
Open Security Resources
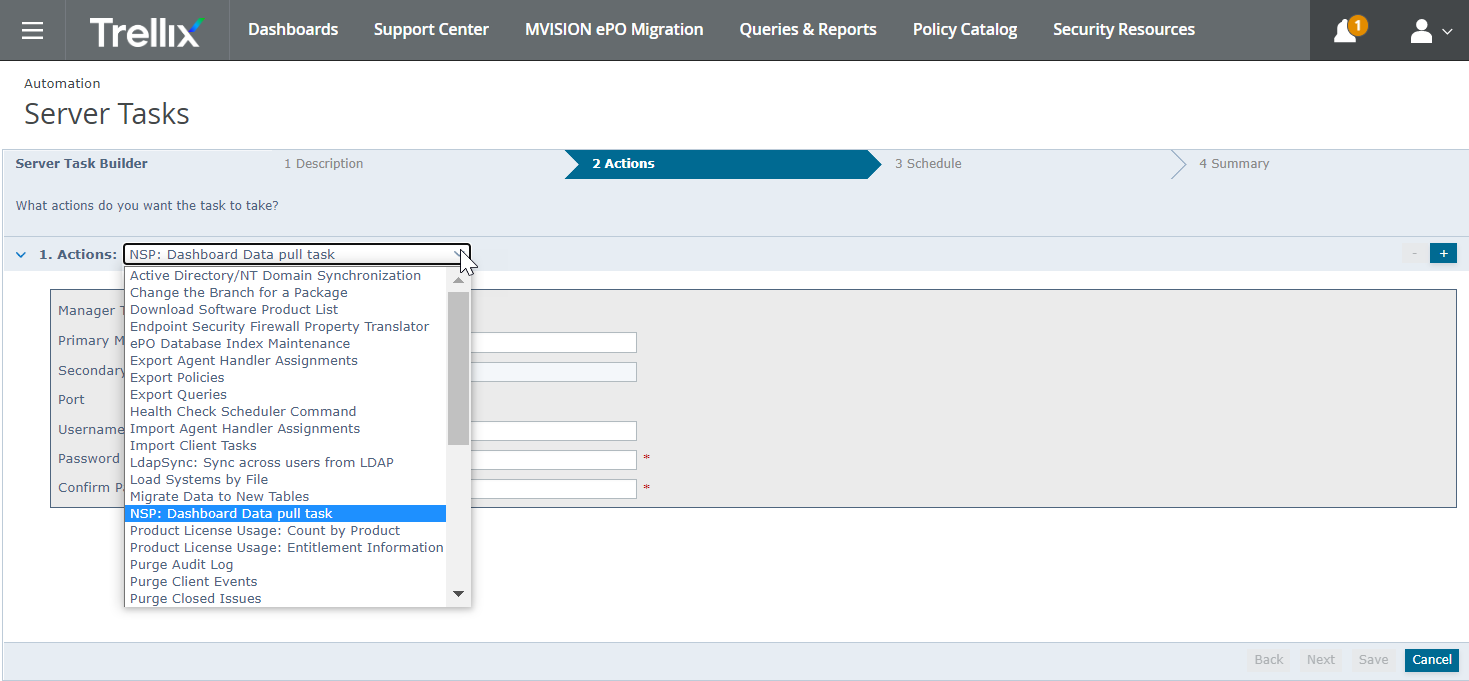coord(1124,30)
